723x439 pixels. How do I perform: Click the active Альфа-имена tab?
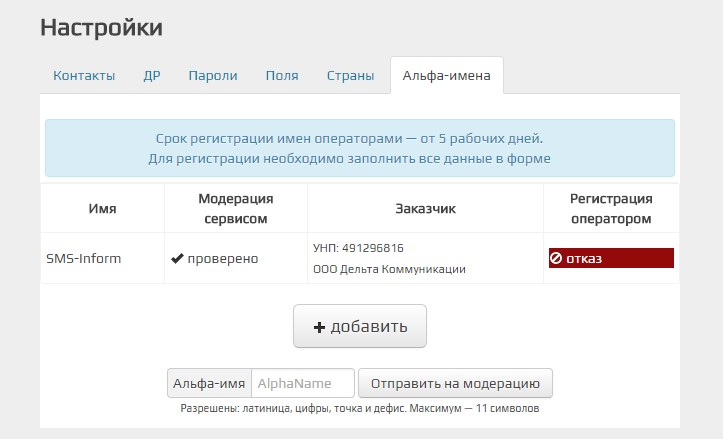pyautogui.click(x=446, y=76)
